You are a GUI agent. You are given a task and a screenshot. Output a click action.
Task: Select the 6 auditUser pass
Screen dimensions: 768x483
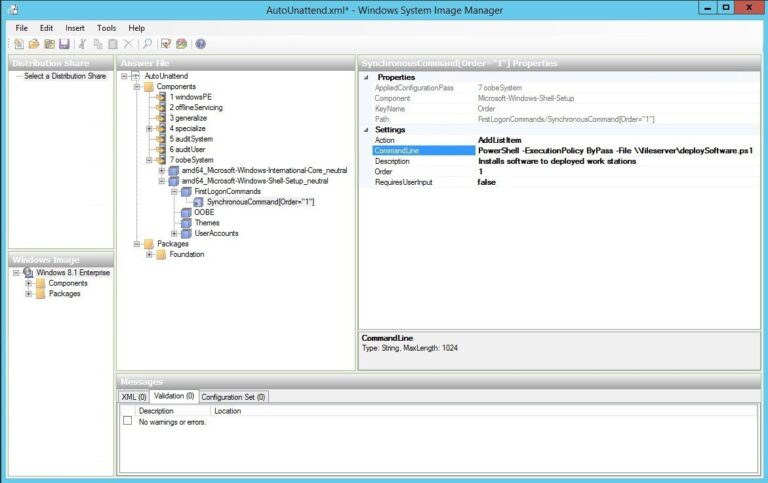(x=187, y=149)
